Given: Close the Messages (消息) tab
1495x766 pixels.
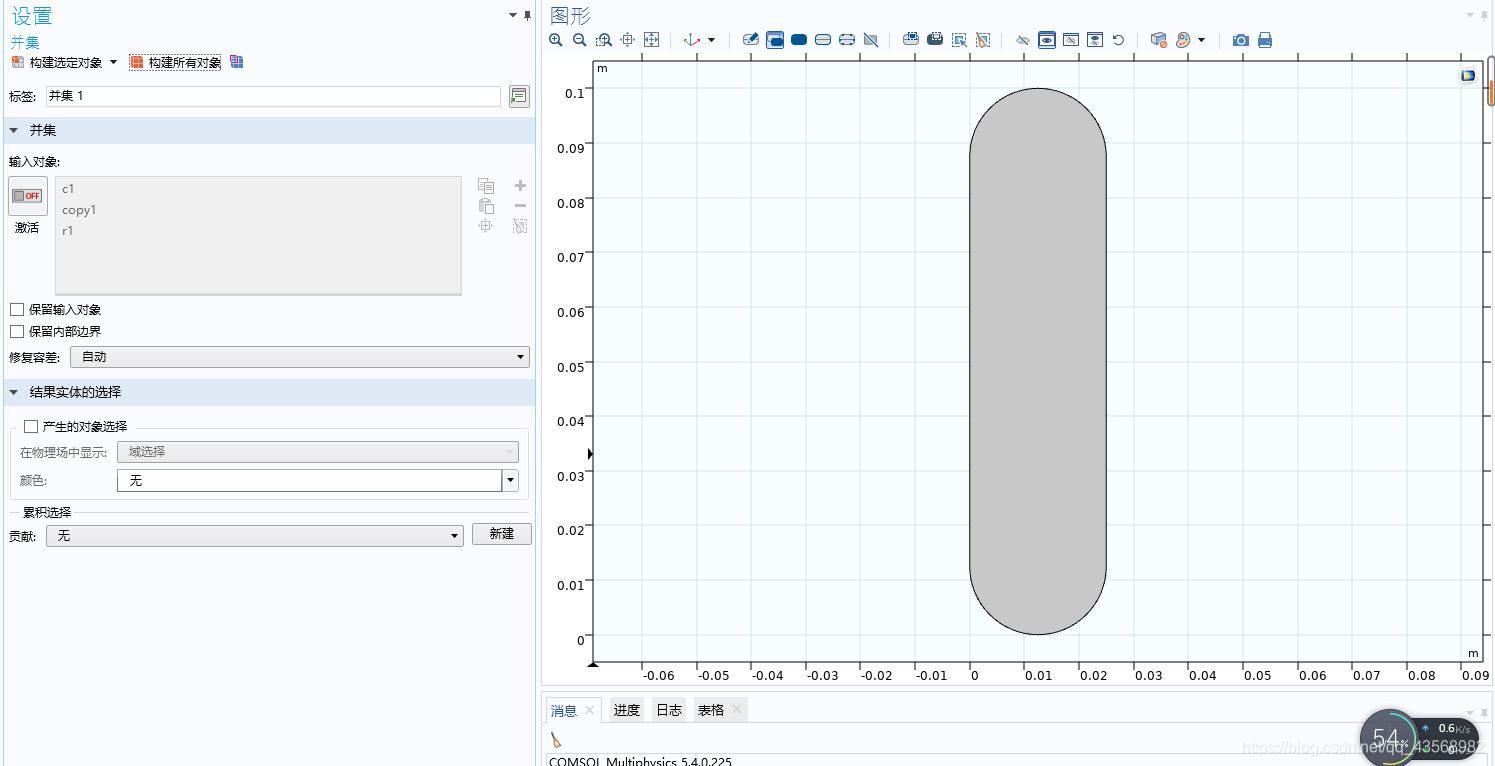Looking at the screenshot, I should (590, 711).
